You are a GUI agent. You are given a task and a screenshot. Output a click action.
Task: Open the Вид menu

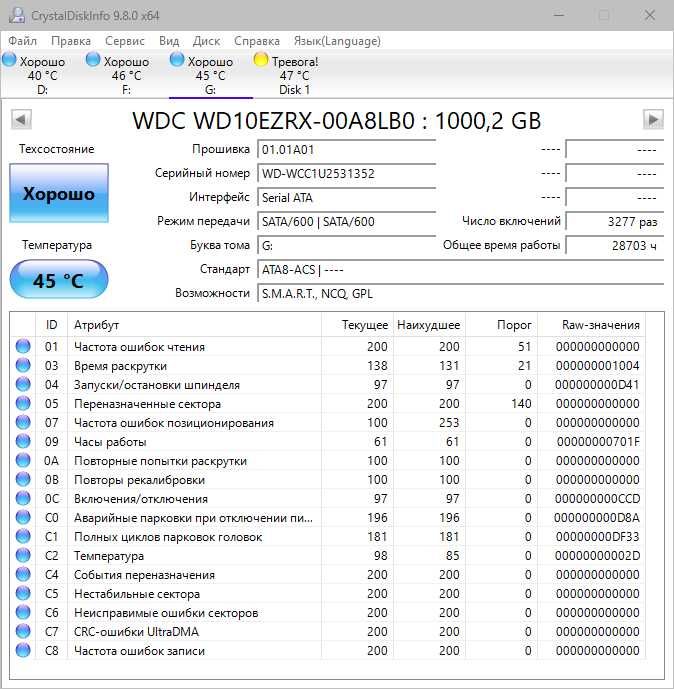pyautogui.click(x=169, y=41)
